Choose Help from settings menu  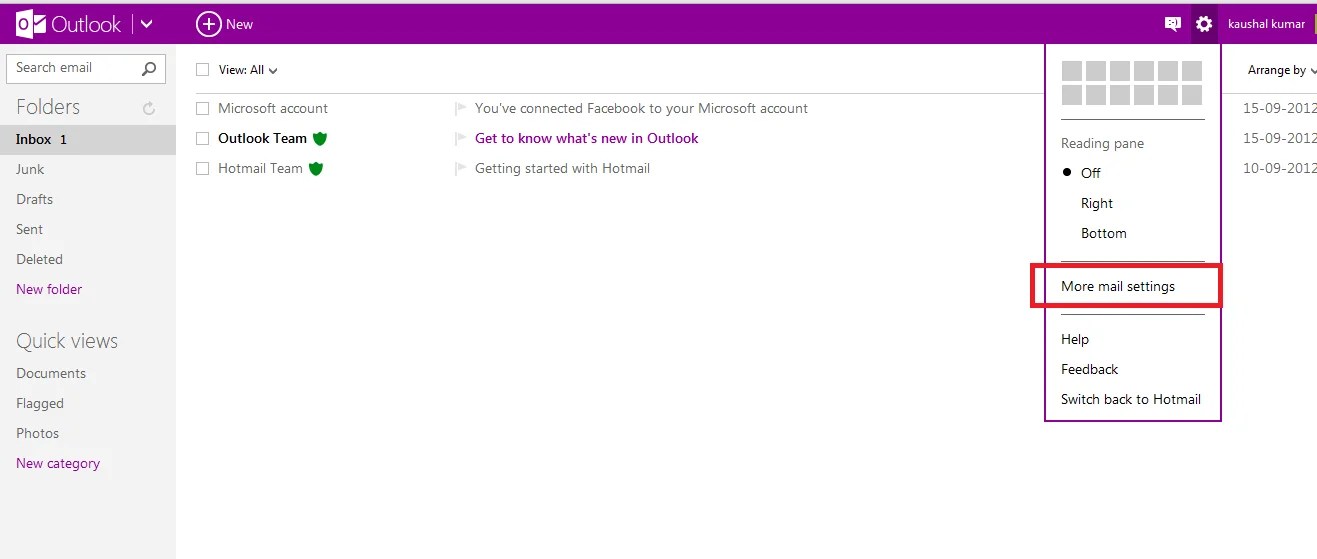[x=1075, y=339]
